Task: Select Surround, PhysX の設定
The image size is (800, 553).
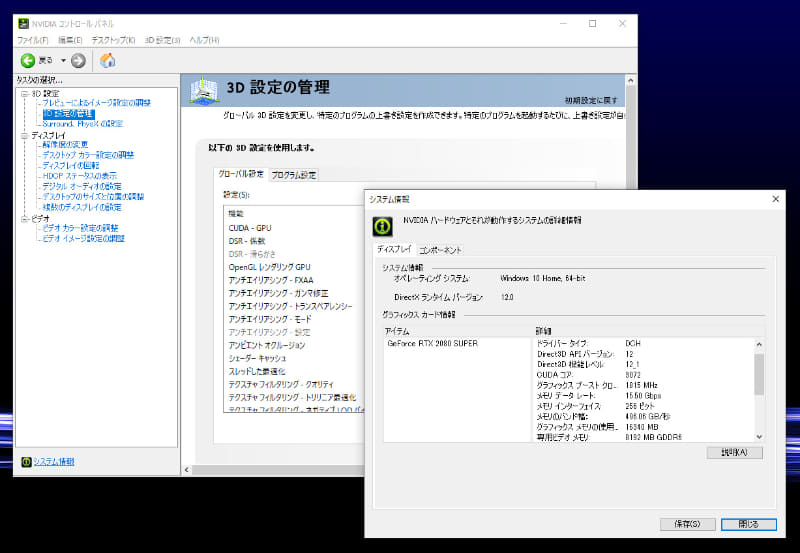Action: point(83,123)
